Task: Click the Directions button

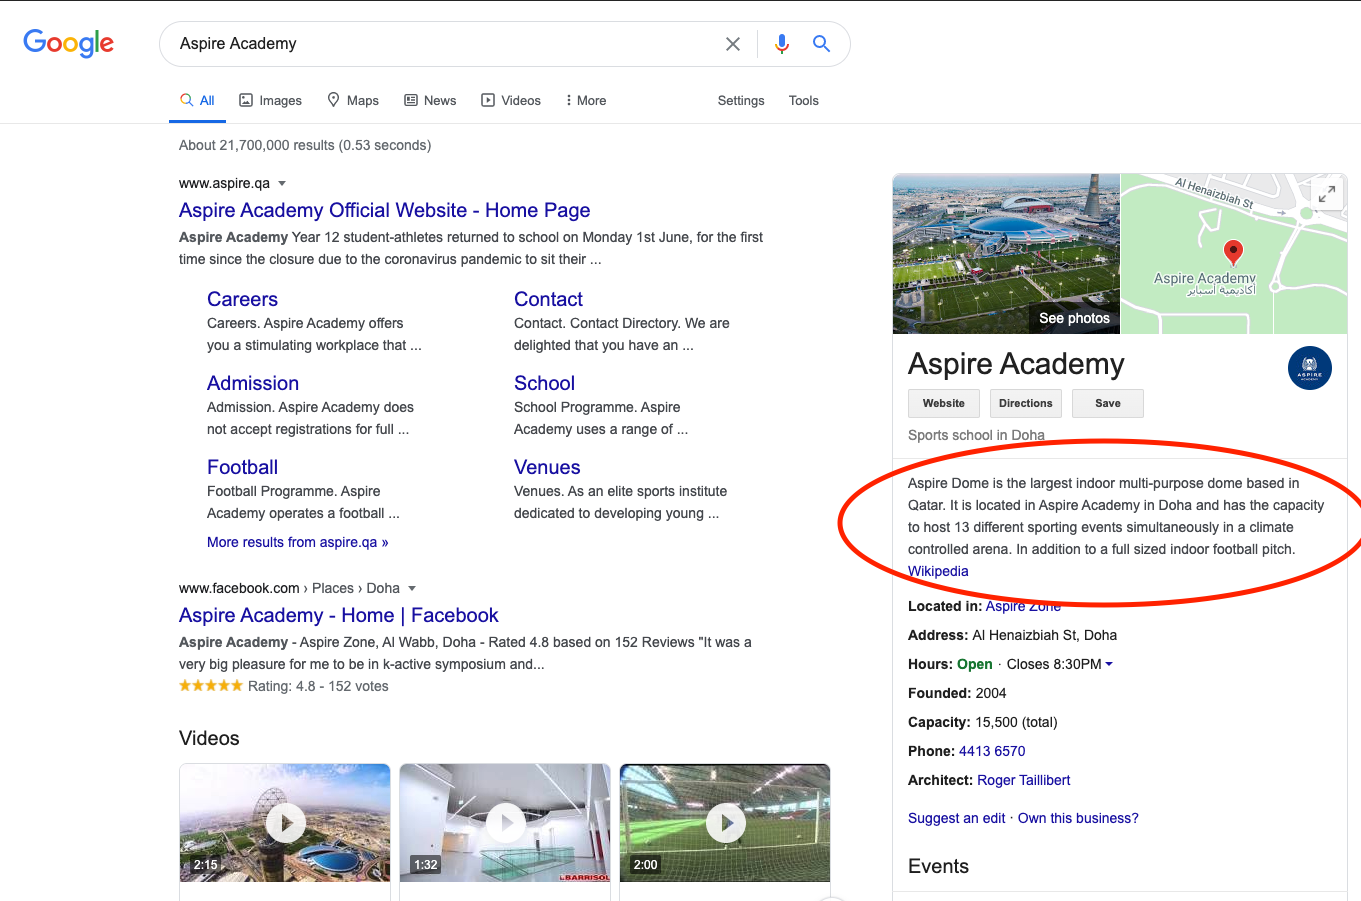Action: (1026, 403)
